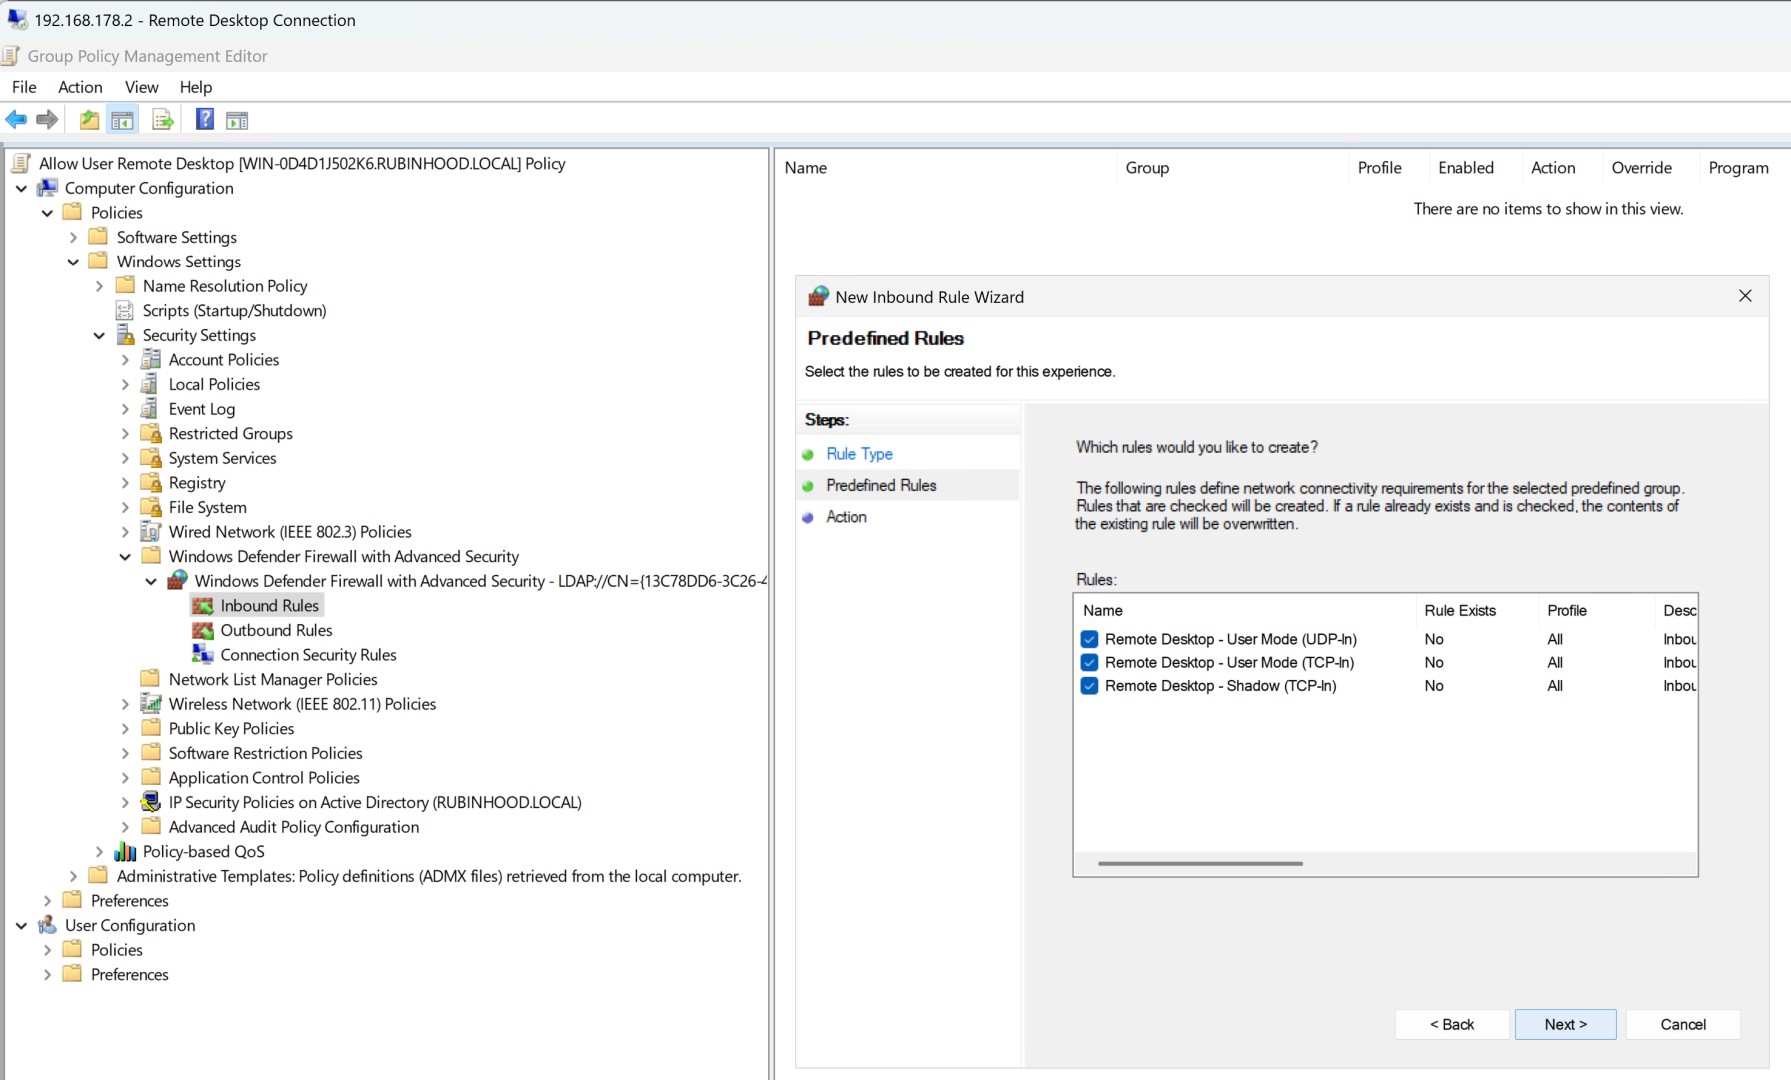The image size is (1791, 1080).
Task: Expand Administrative Templates node
Action: coord(73,876)
